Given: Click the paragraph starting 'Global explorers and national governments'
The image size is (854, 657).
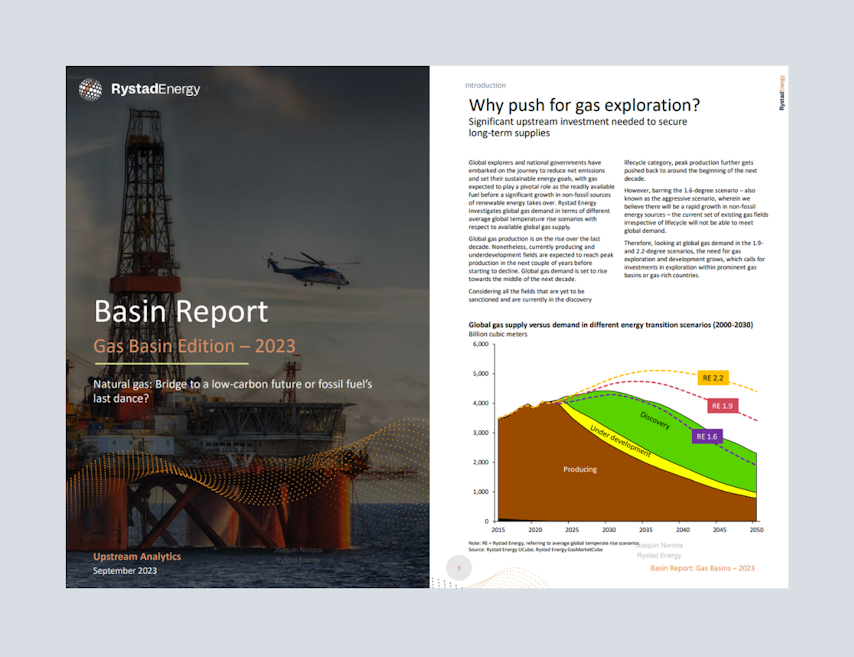Looking at the screenshot, I should click(x=541, y=194).
